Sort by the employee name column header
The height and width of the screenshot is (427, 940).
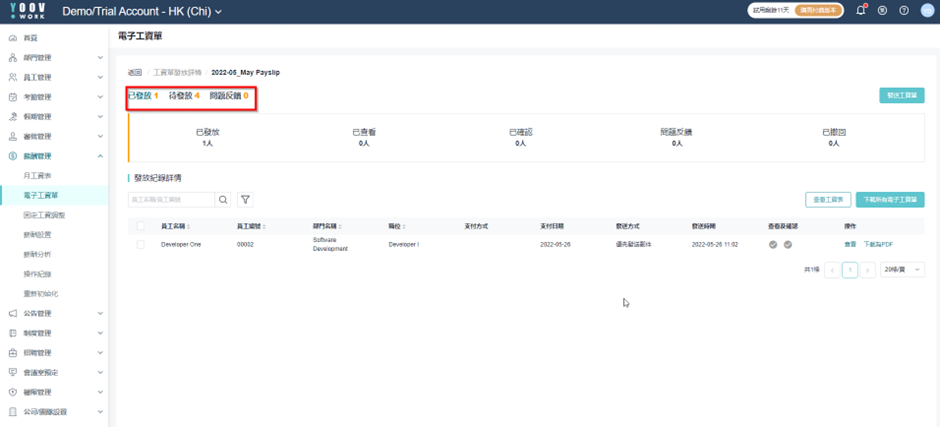point(176,227)
